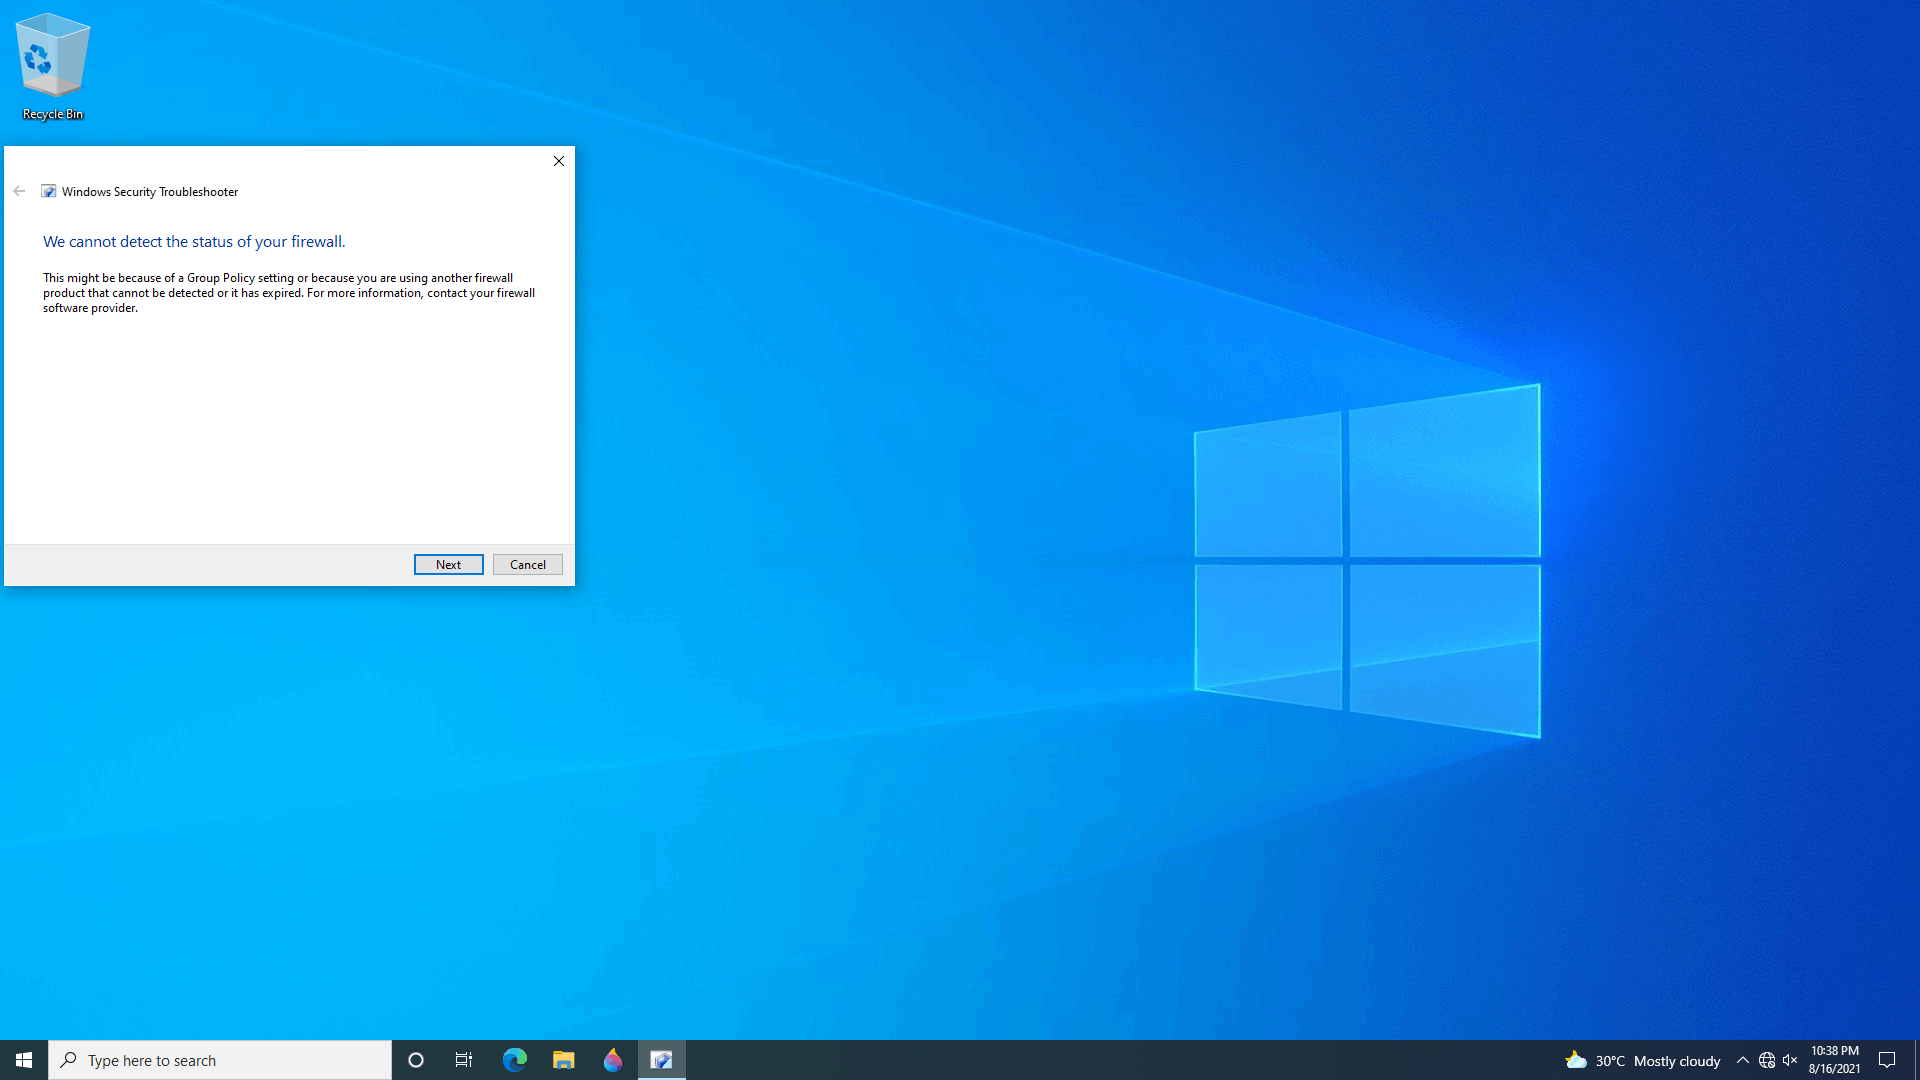Image resolution: width=1920 pixels, height=1080 pixels.
Task: Open Task View on the taskbar
Action: pos(464,1060)
